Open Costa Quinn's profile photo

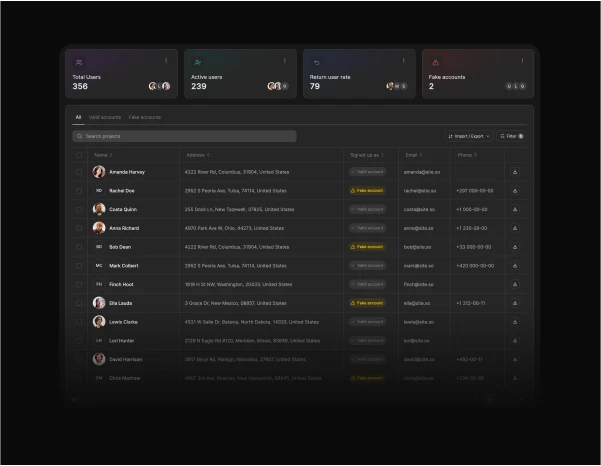click(99, 209)
